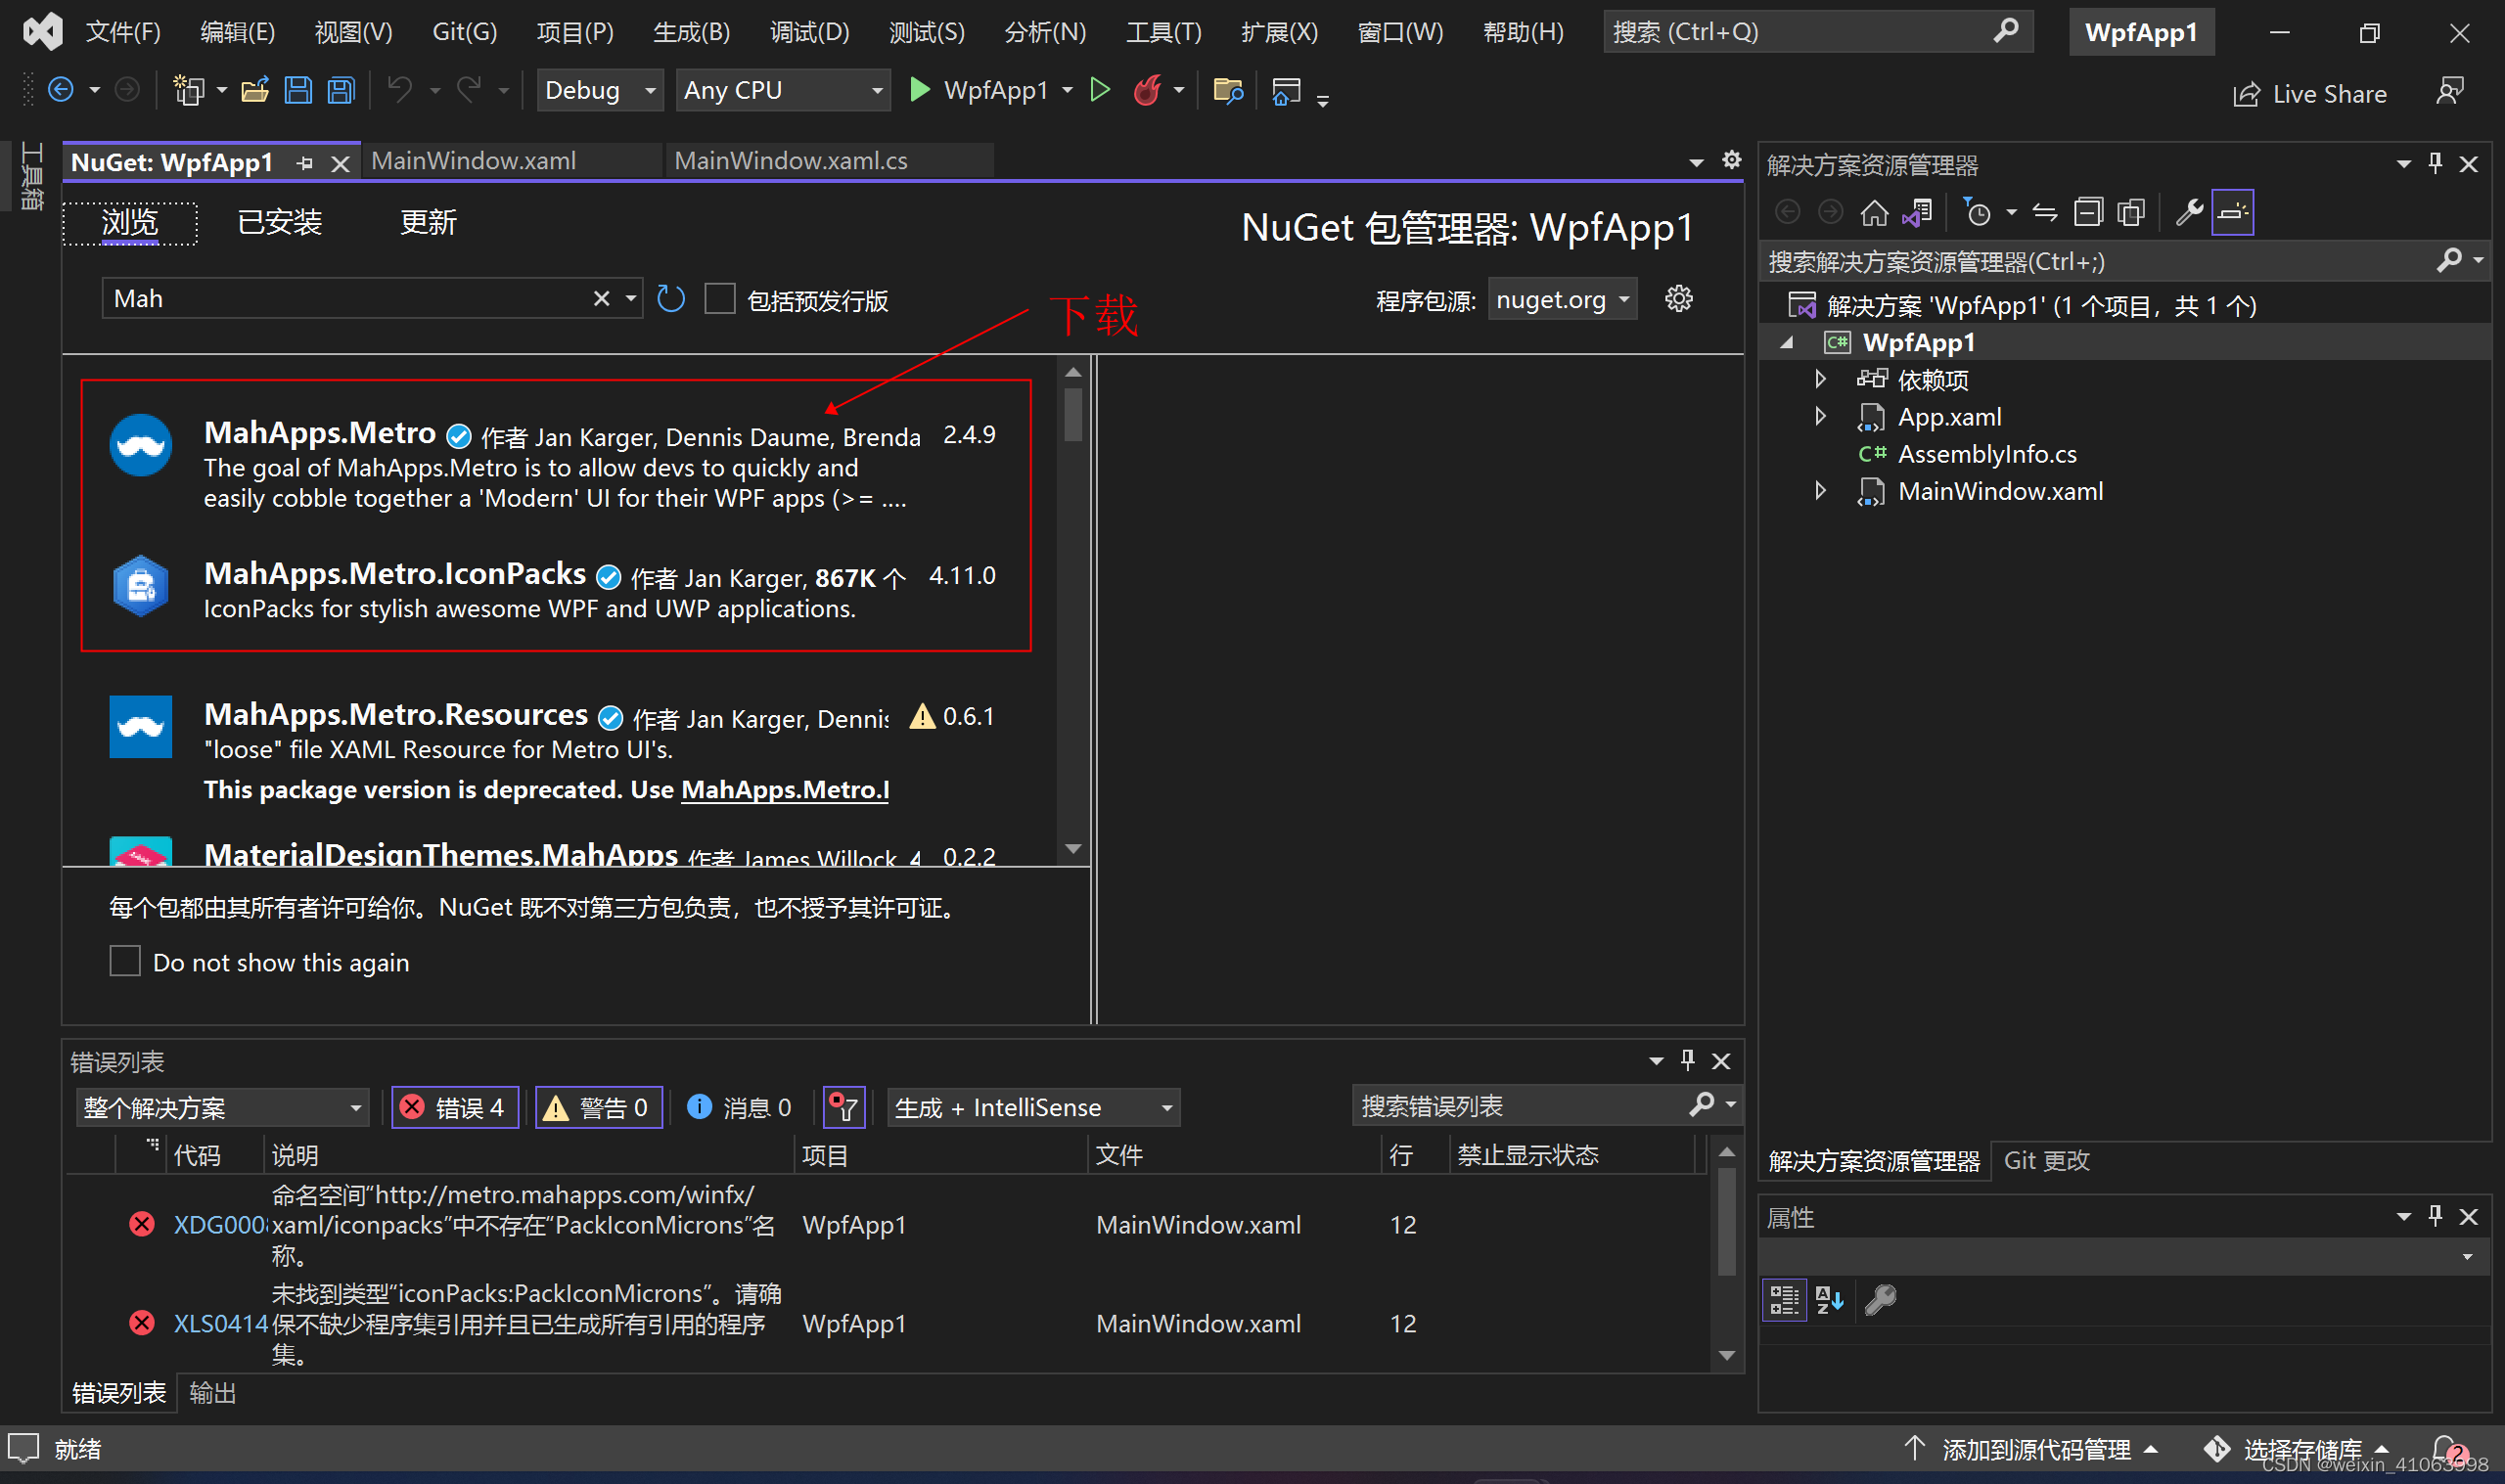Viewport: 2505px width, 1484px height.
Task: Click the Save All toolbar icon
Action: pyautogui.click(x=340, y=89)
